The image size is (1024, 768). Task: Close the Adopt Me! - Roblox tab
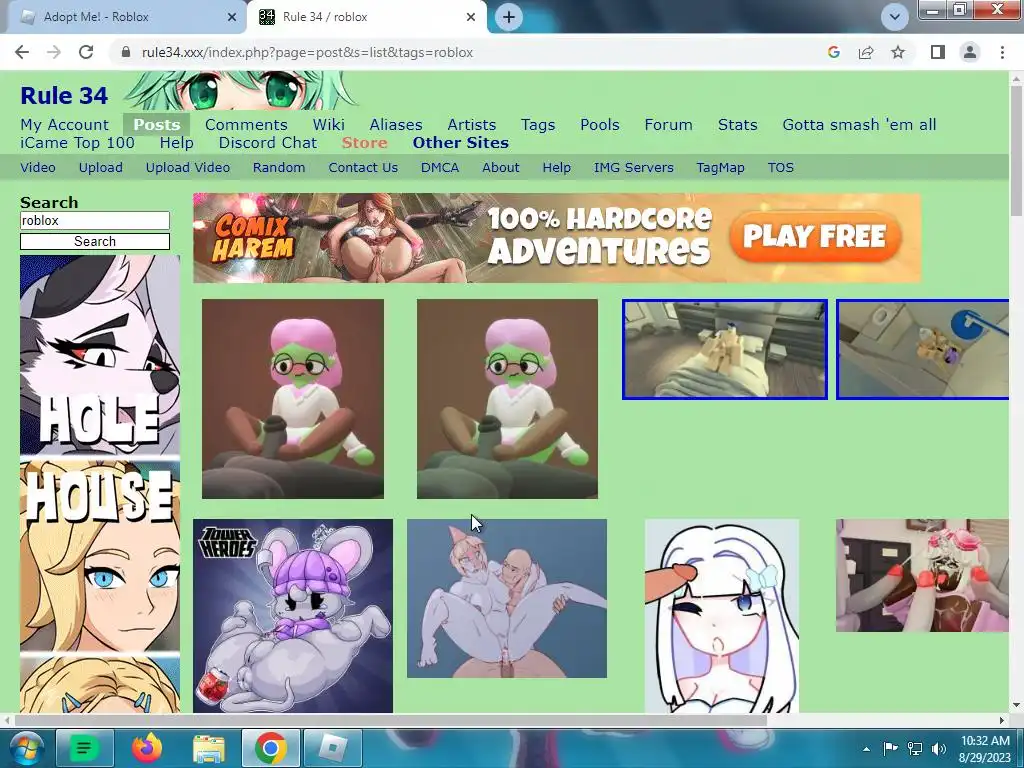[232, 17]
